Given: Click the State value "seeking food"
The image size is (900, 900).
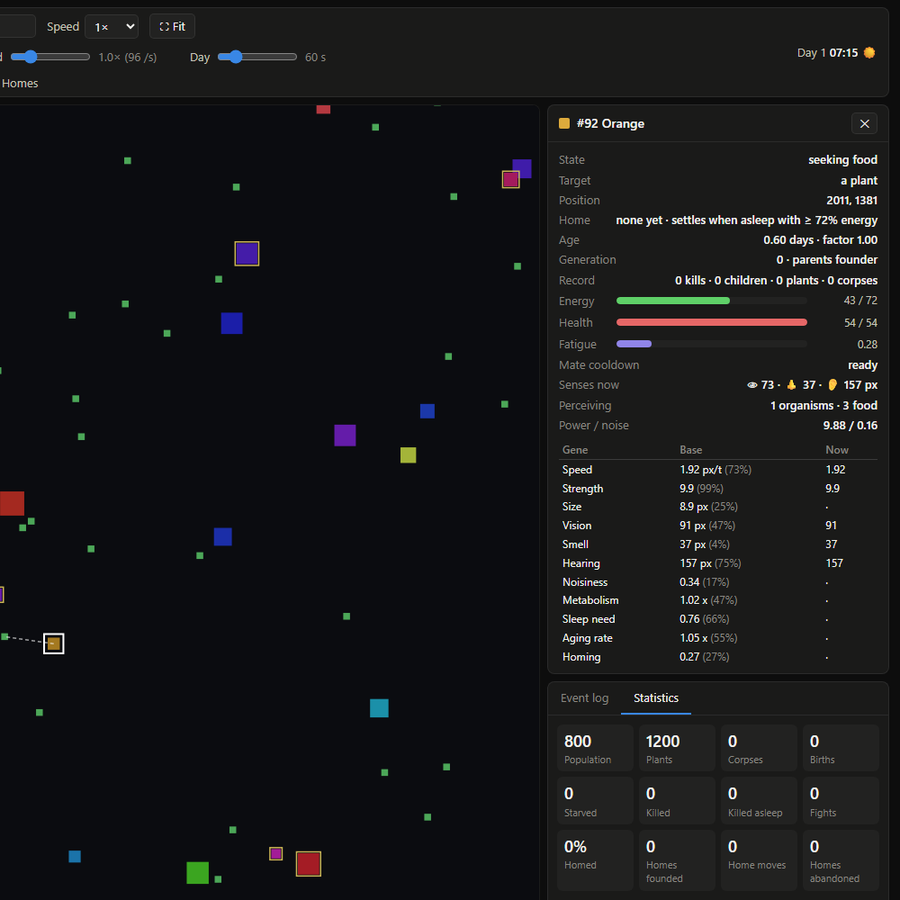Looking at the screenshot, I should pyautogui.click(x=842, y=160).
